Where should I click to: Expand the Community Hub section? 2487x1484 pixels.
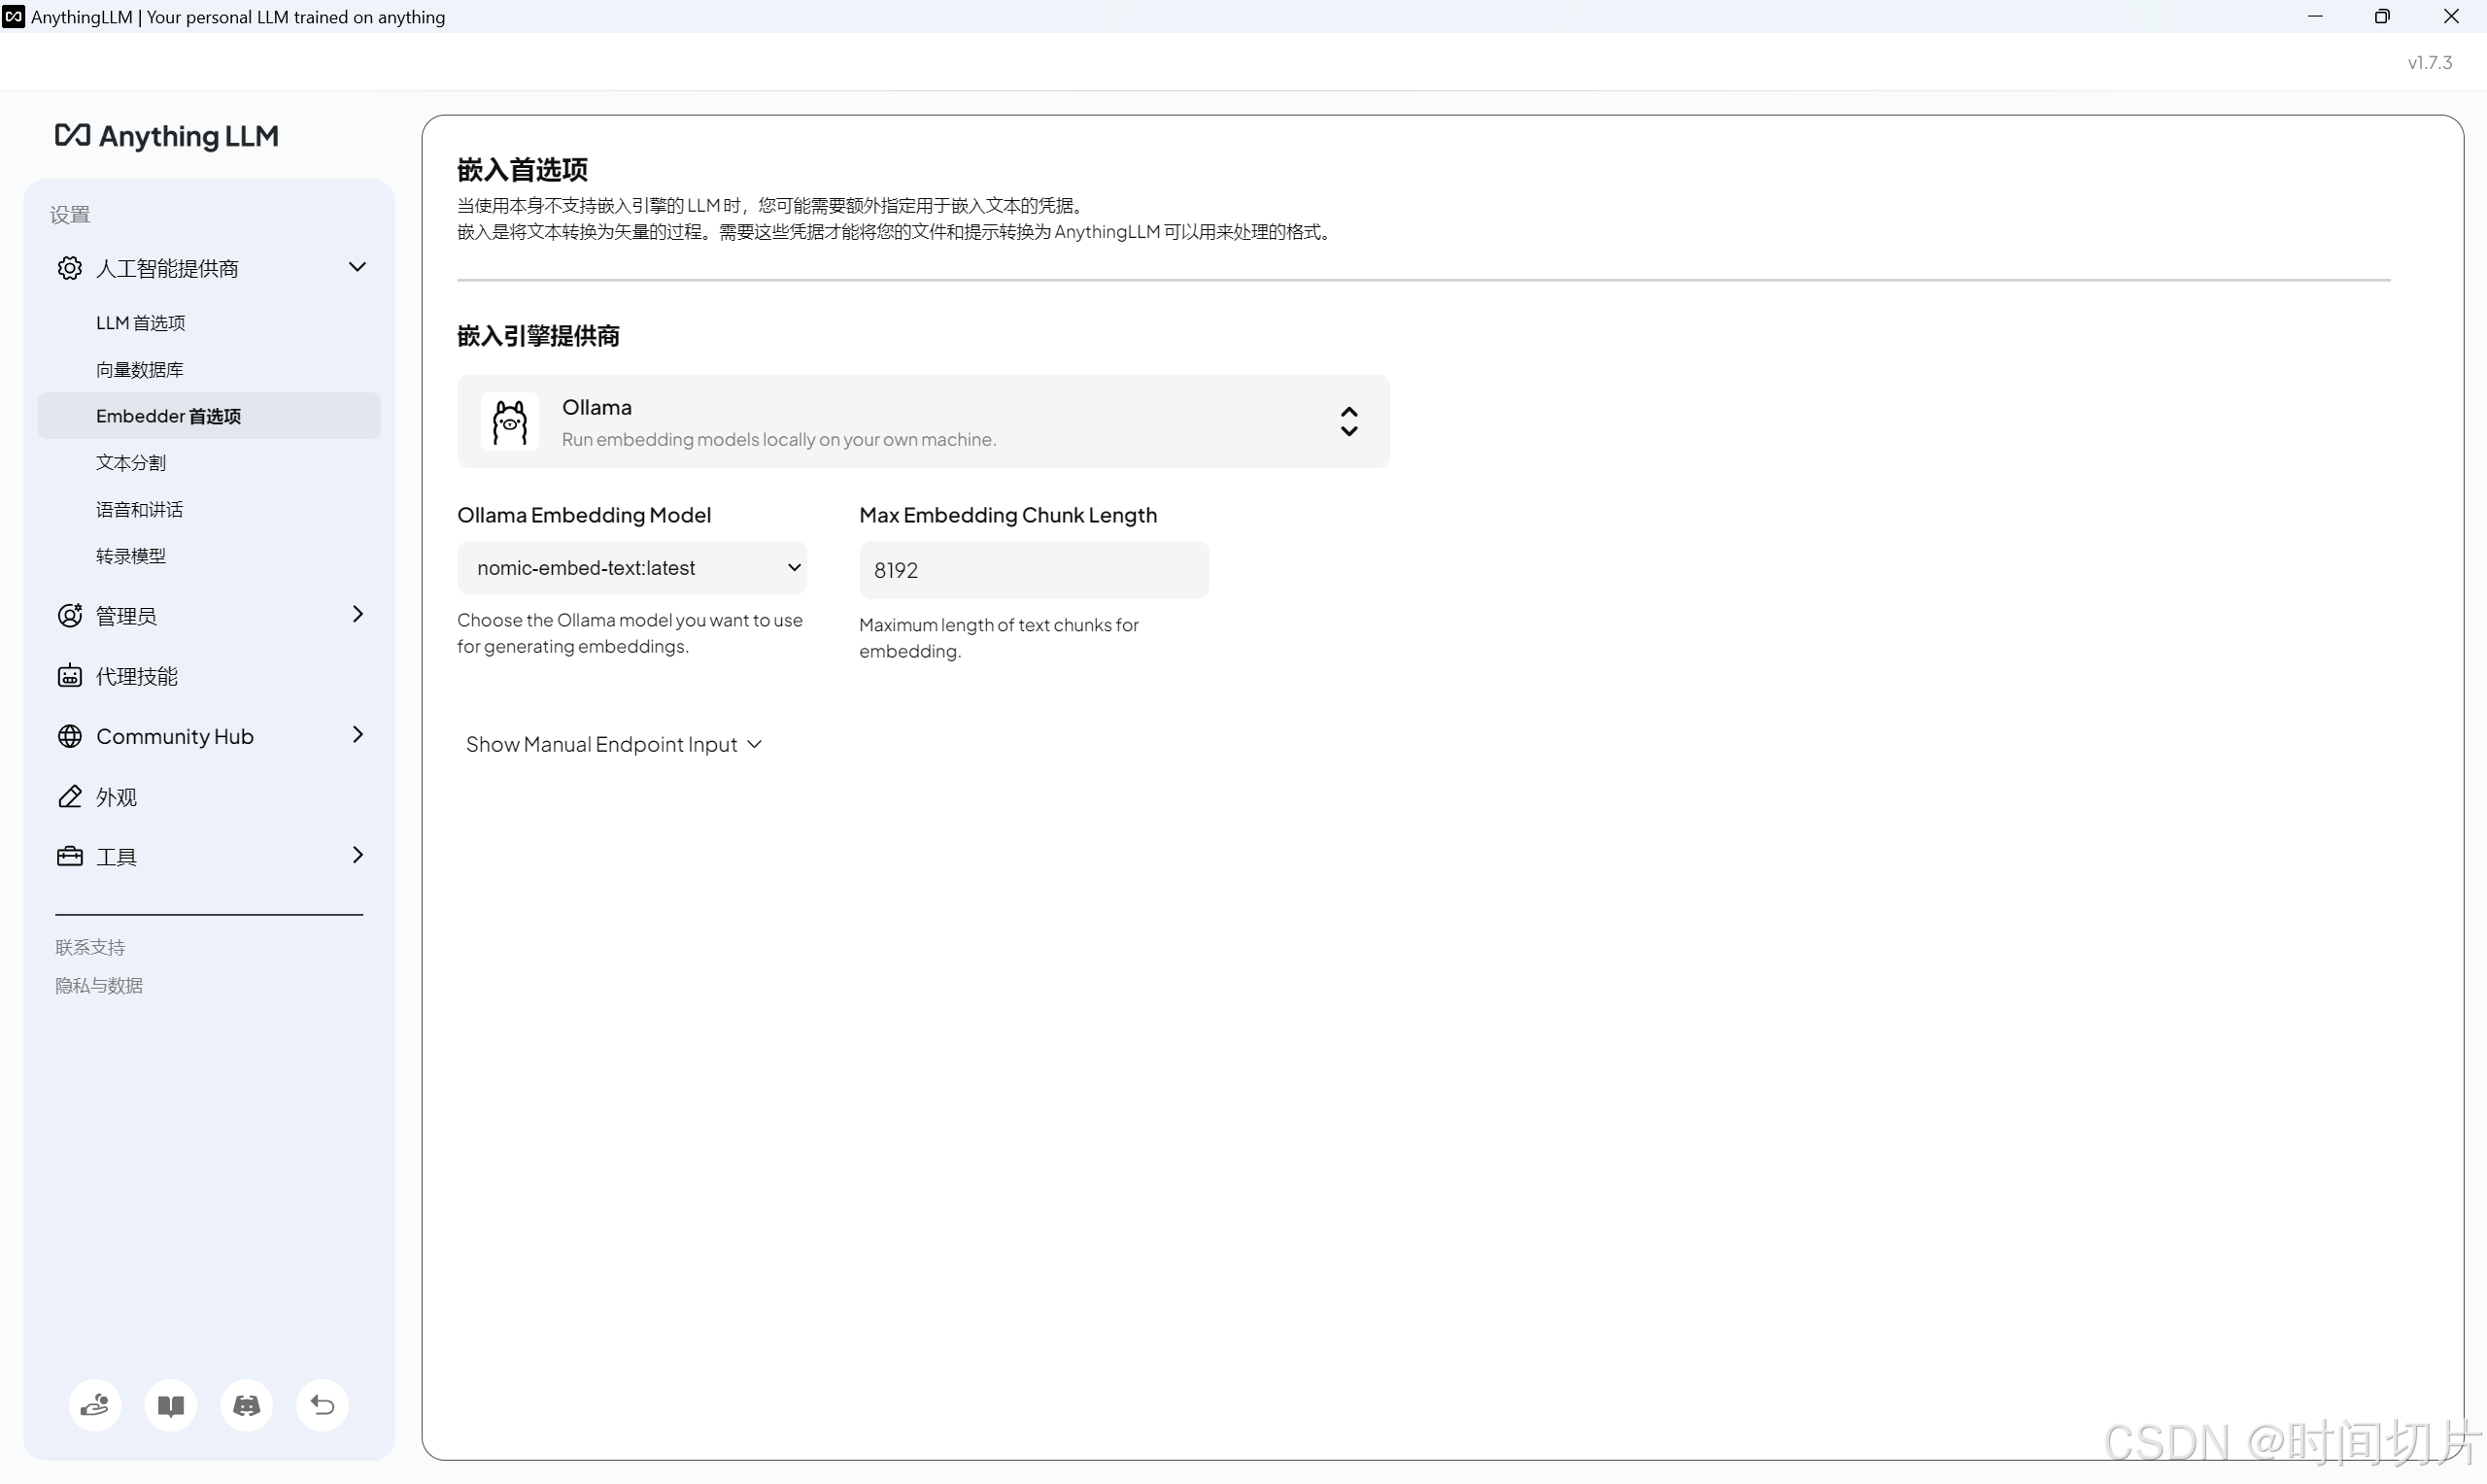pyautogui.click(x=357, y=735)
